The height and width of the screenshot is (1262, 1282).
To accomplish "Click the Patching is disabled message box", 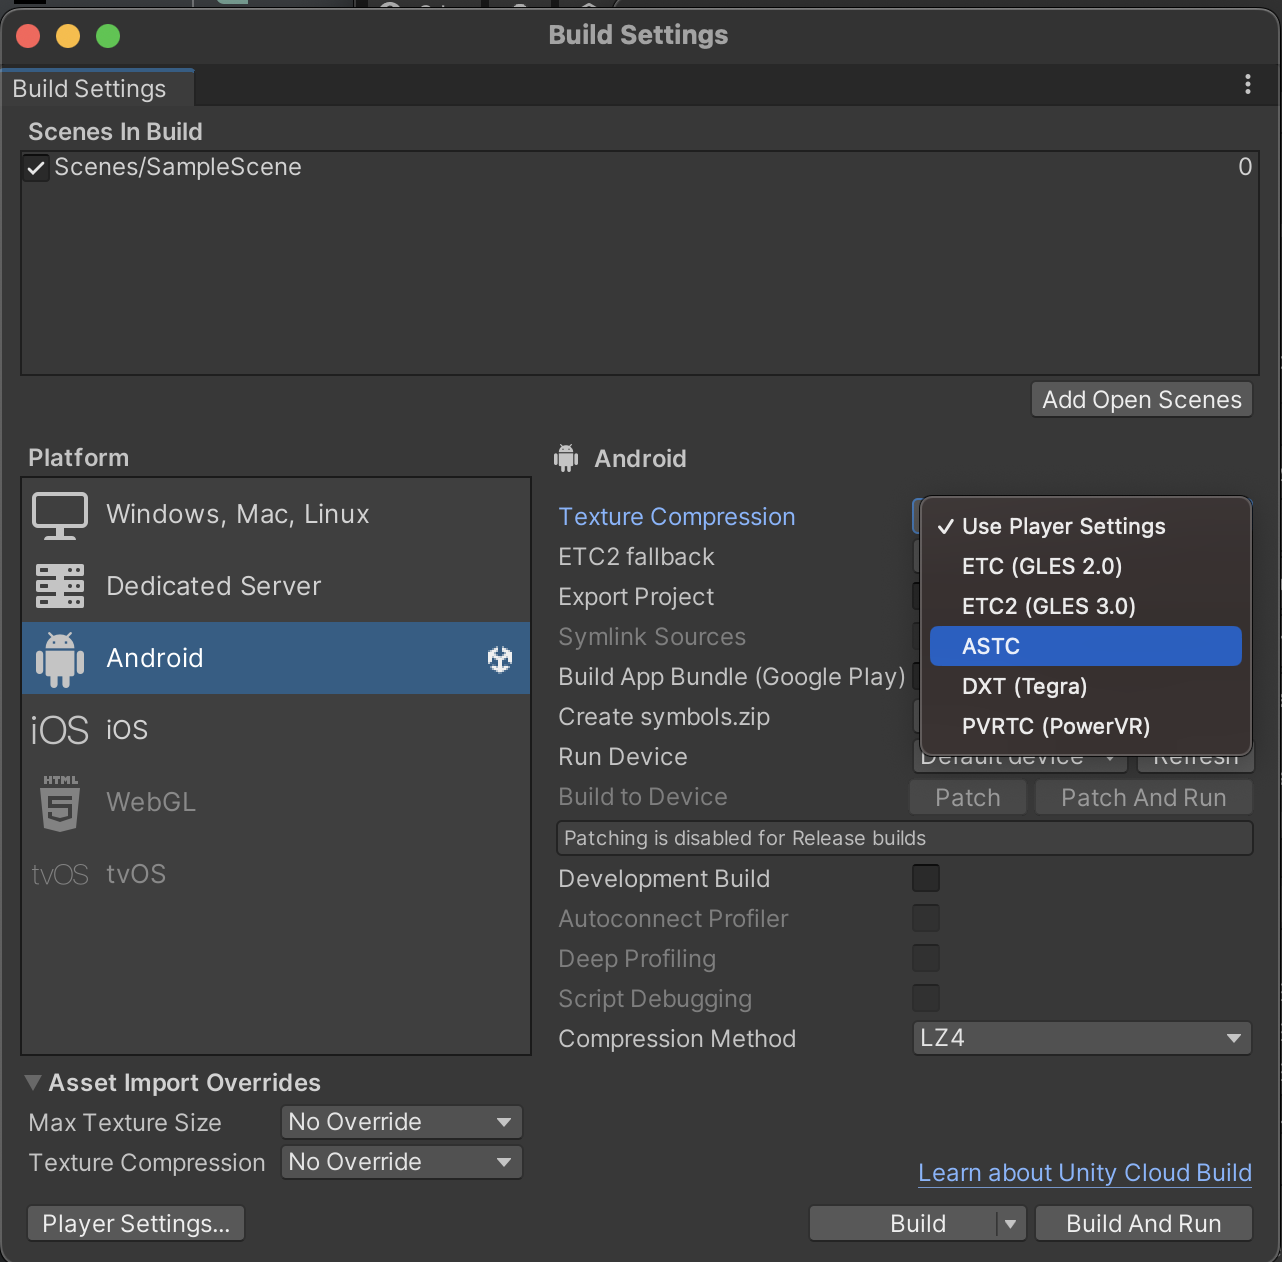I will (x=904, y=838).
